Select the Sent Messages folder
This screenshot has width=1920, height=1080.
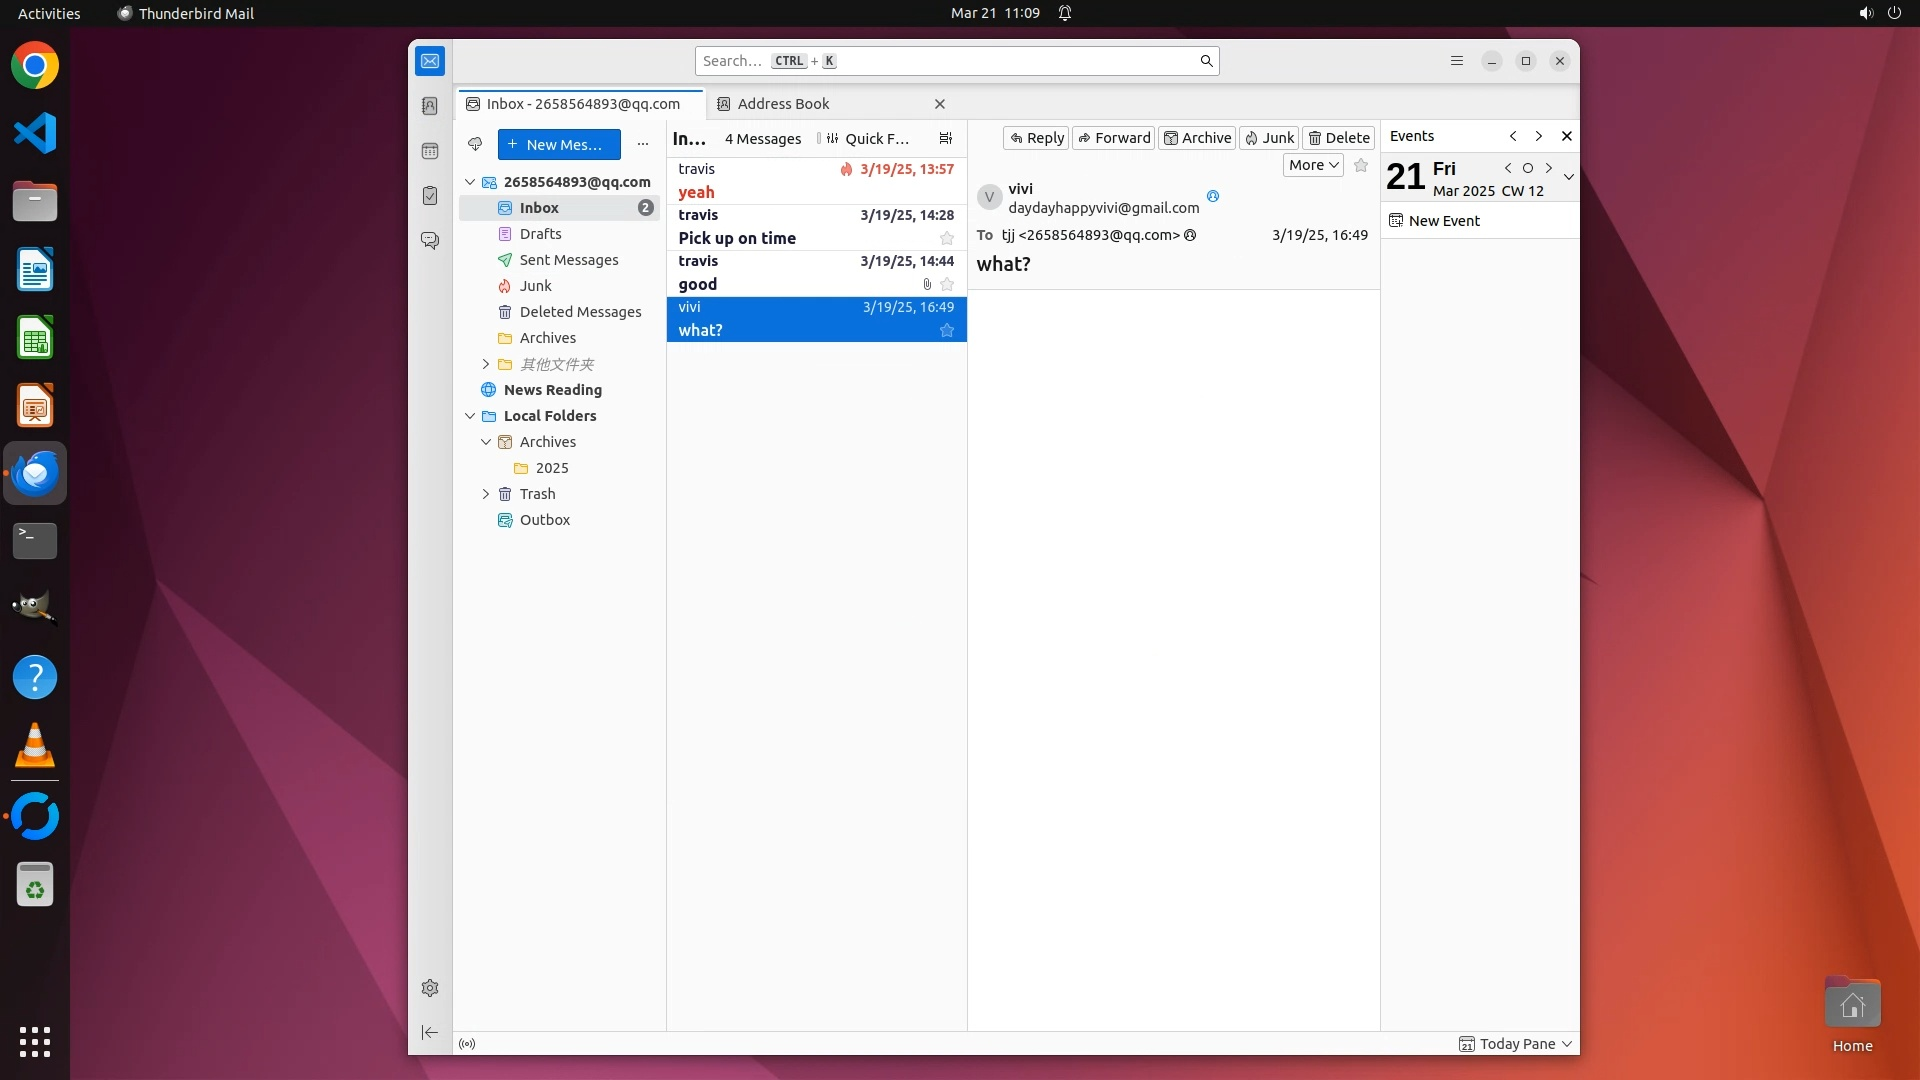[568, 260]
